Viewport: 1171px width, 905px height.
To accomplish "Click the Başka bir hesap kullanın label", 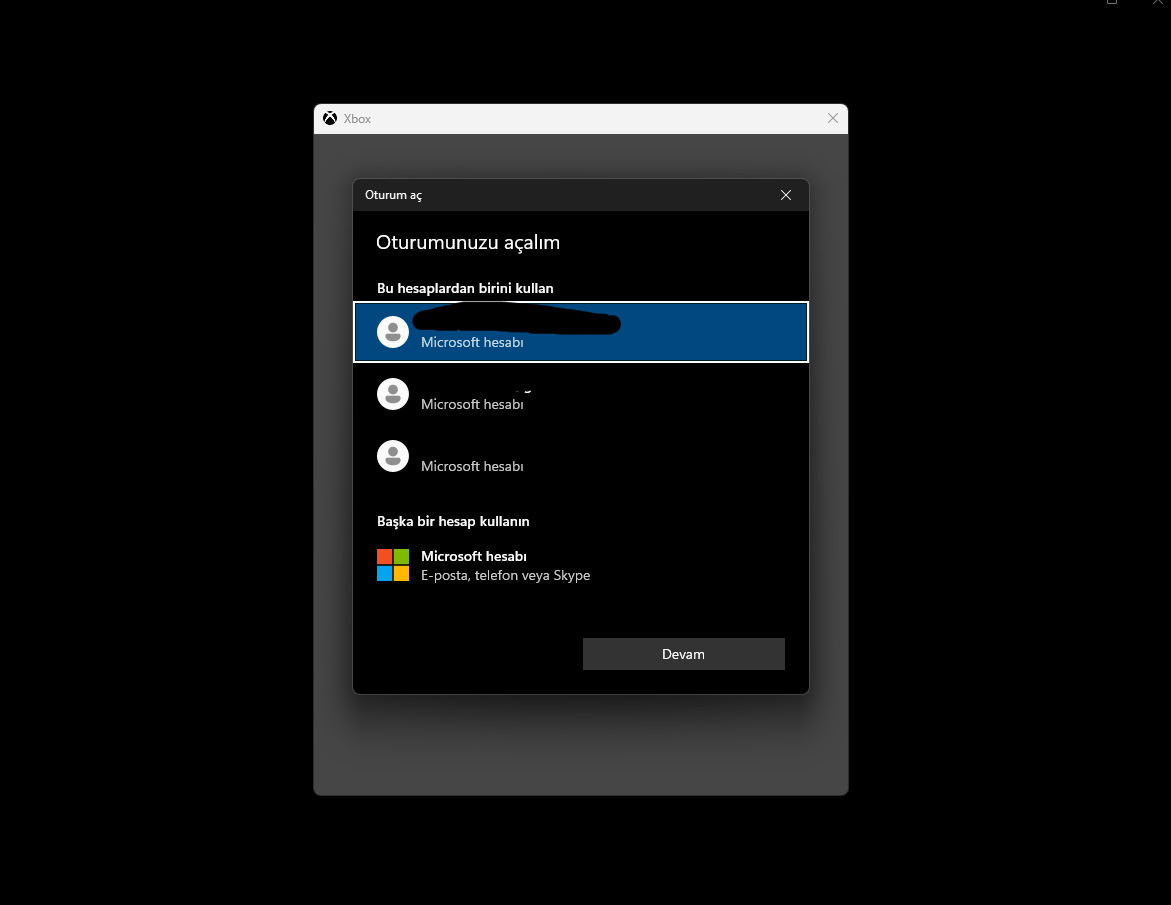I will pos(453,521).
